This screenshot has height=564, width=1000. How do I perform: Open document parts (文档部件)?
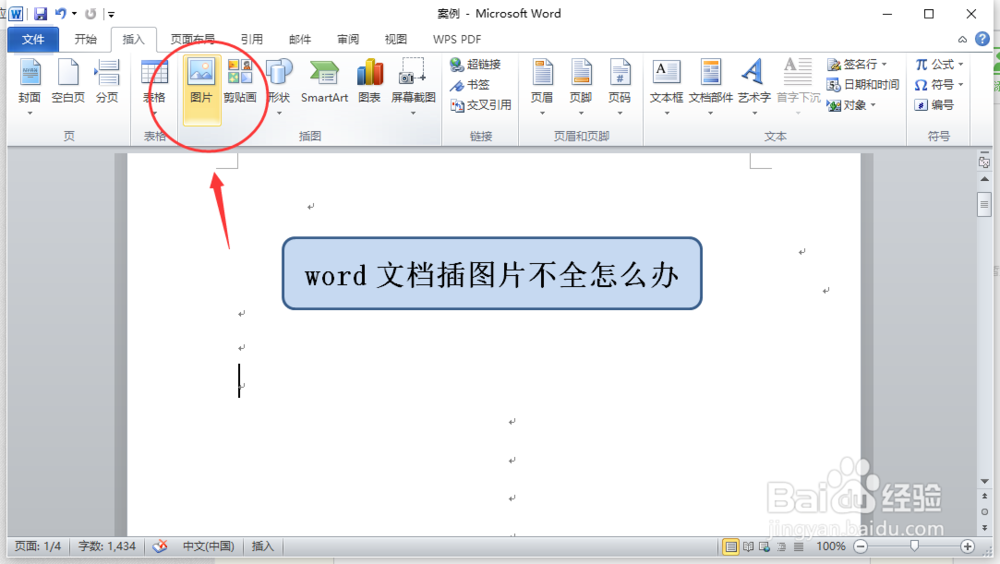(x=710, y=82)
